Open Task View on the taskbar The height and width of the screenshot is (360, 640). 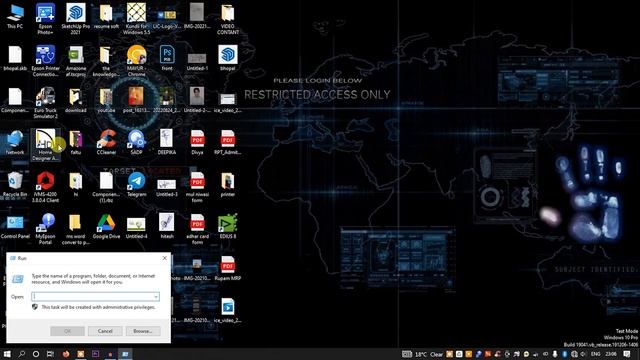tap(50, 354)
